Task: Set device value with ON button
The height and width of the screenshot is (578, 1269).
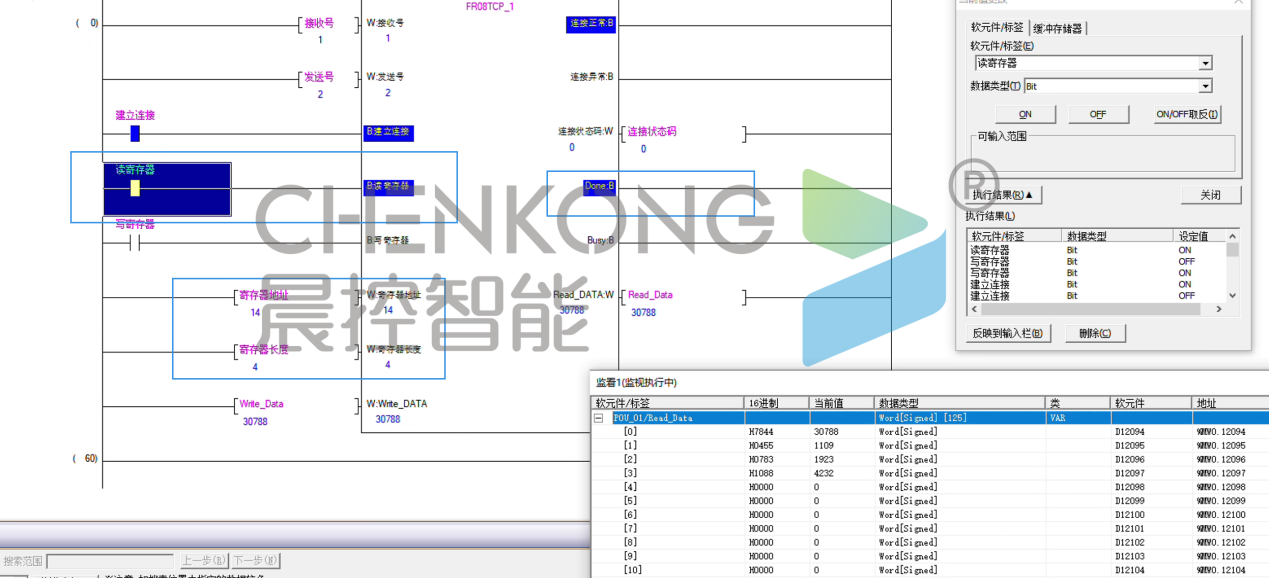Action: point(1025,114)
